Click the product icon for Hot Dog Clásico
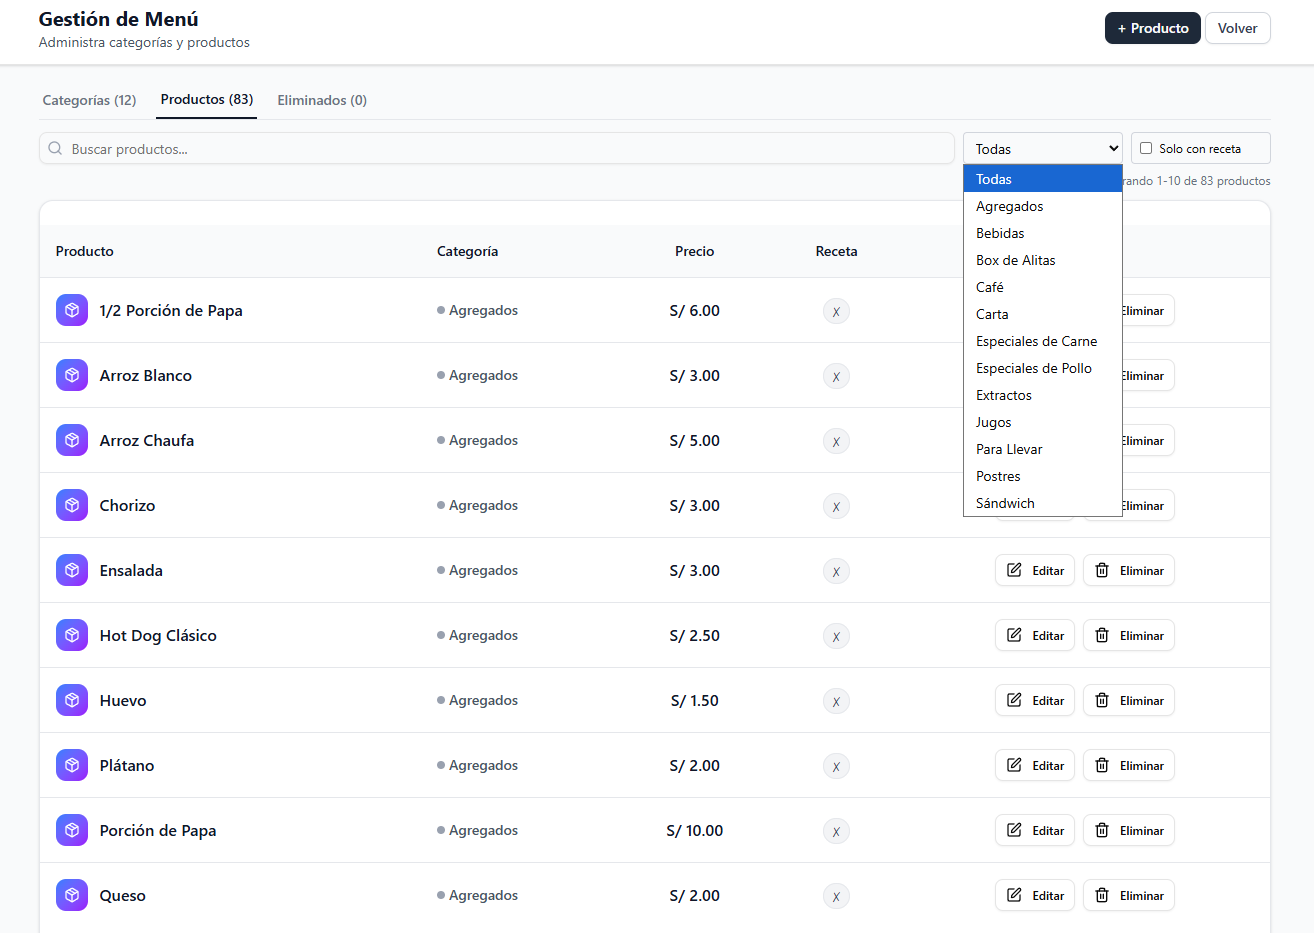This screenshot has height=933, width=1314. [x=72, y=635]
